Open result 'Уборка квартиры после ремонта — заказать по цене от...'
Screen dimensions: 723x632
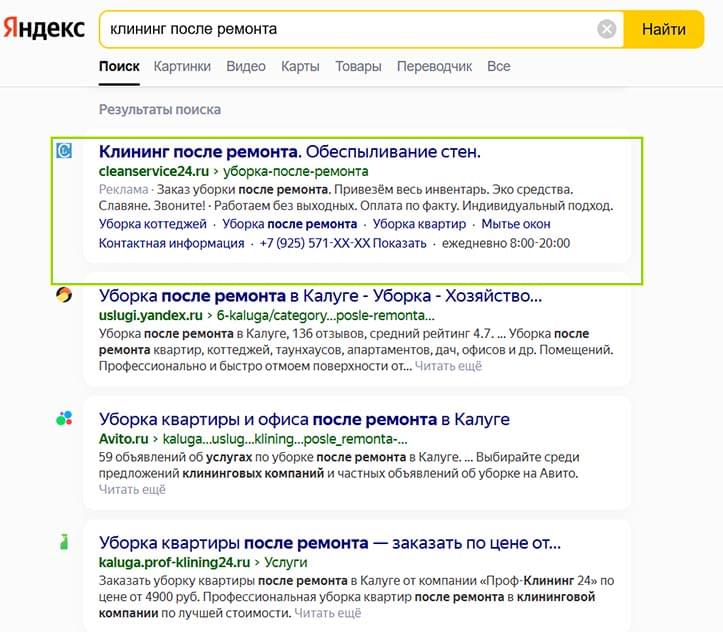pos(330,543)
